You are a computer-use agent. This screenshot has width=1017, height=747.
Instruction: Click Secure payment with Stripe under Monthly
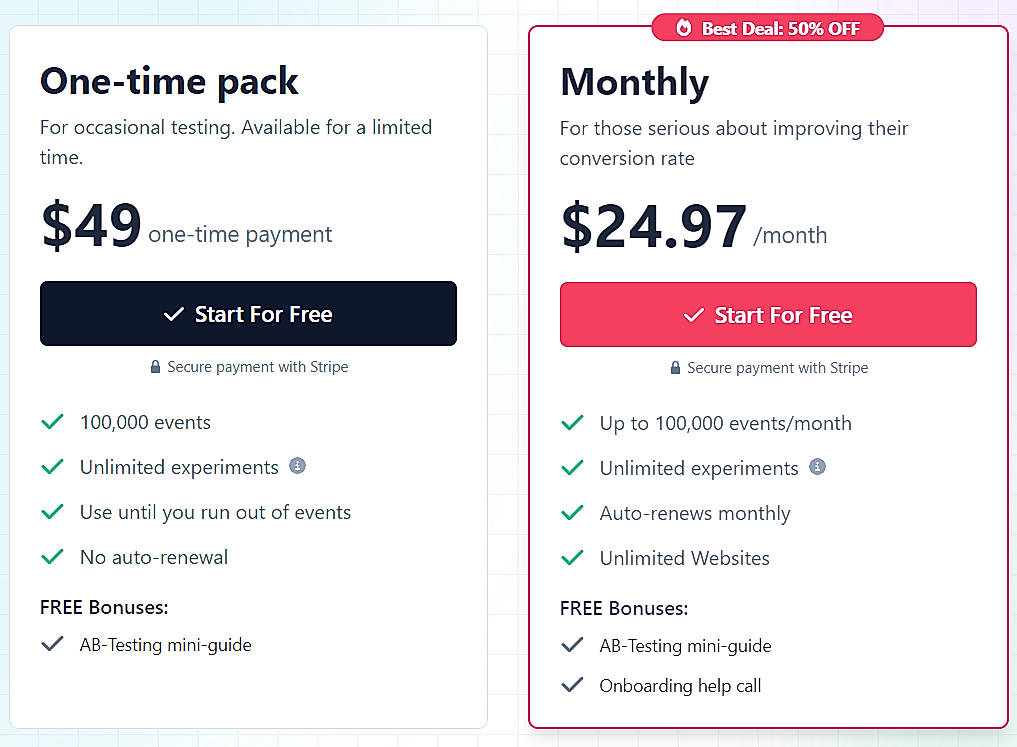(x=777, y=368)
